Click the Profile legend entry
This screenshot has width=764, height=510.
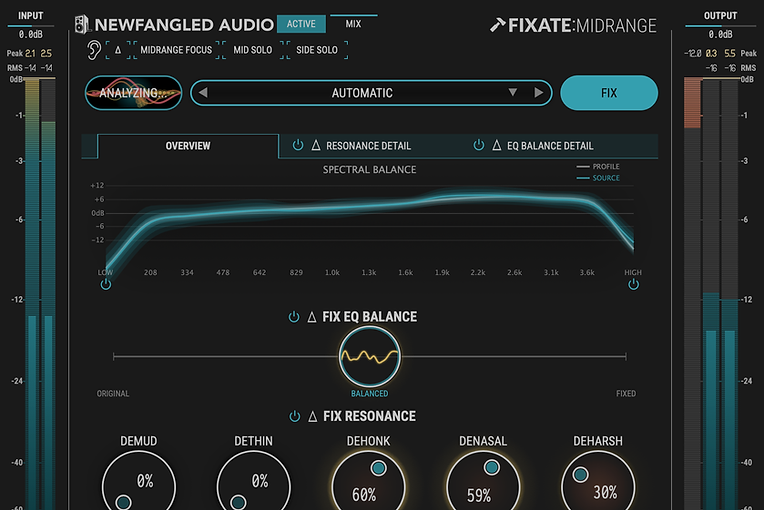598,167
